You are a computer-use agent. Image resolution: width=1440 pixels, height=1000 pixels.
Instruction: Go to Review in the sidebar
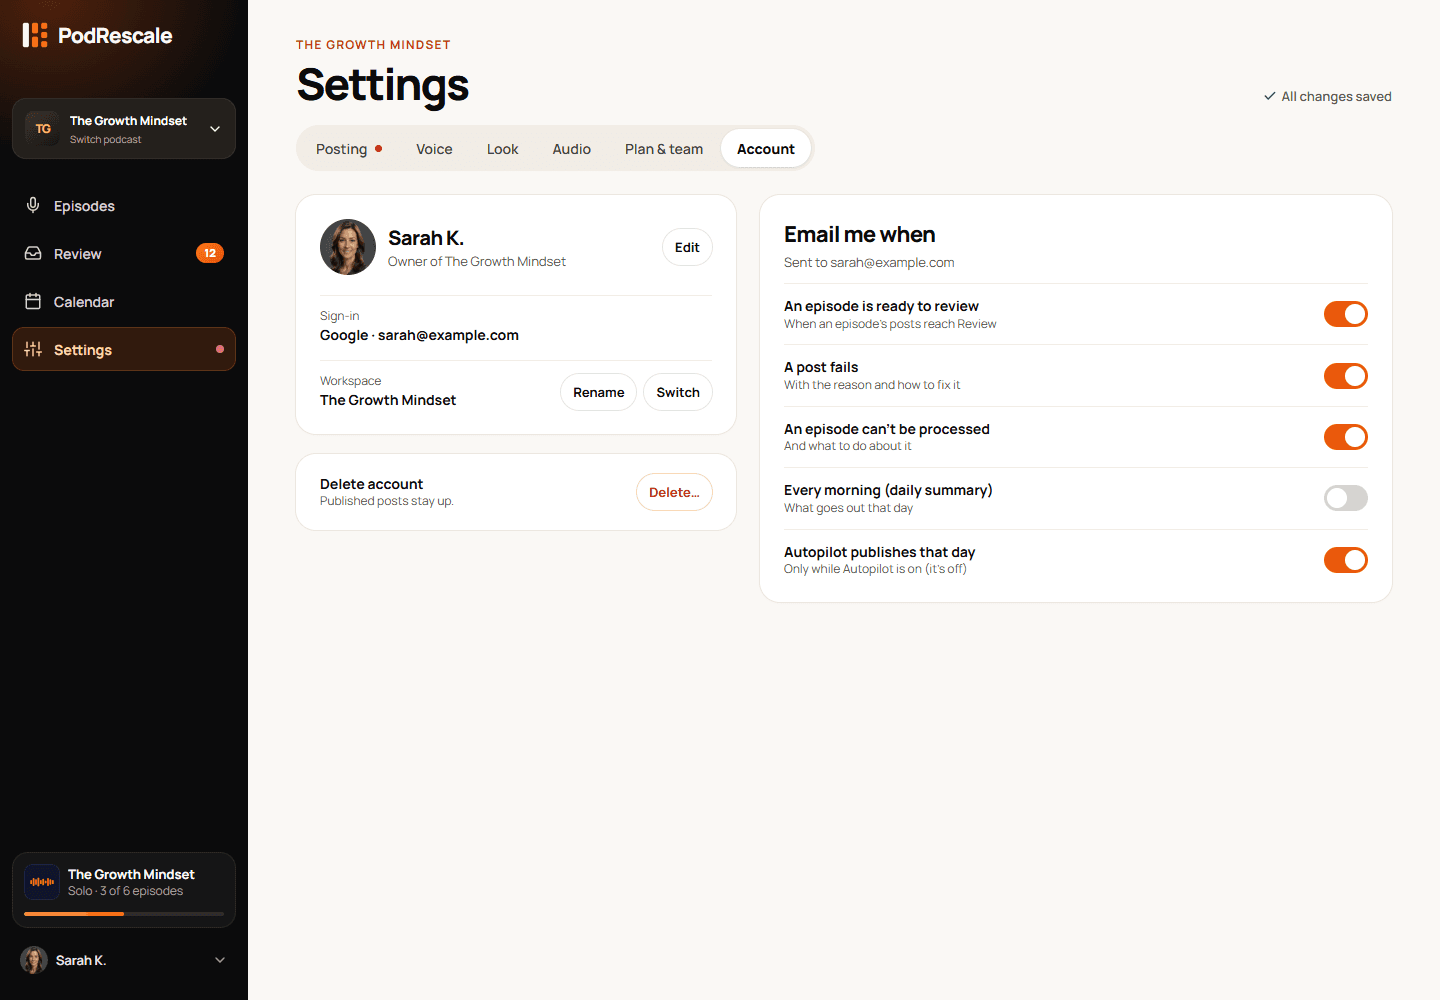(x=124, y=254)
